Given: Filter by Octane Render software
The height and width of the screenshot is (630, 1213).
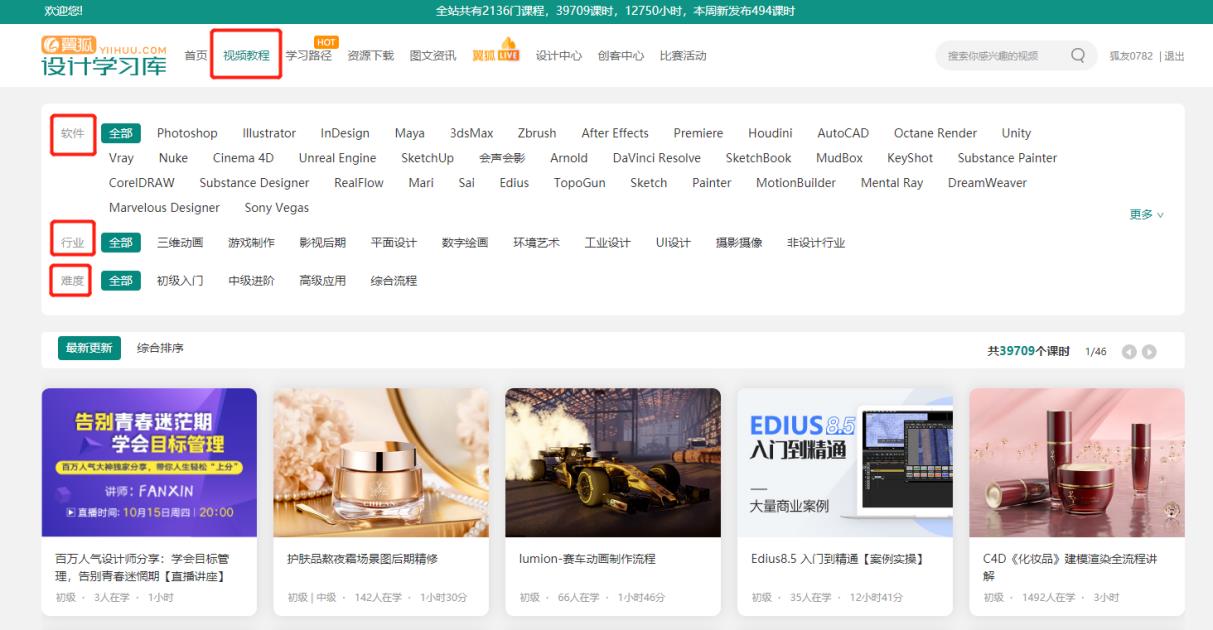Looking at the screenshot, I should click(x=936, y=133).
